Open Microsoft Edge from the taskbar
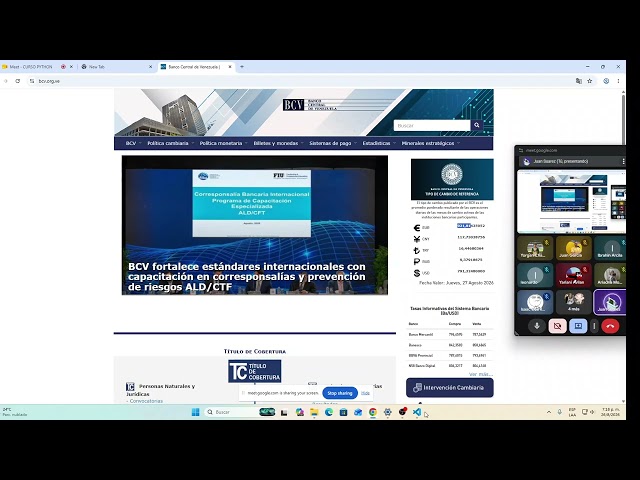 tap(329, 412)
